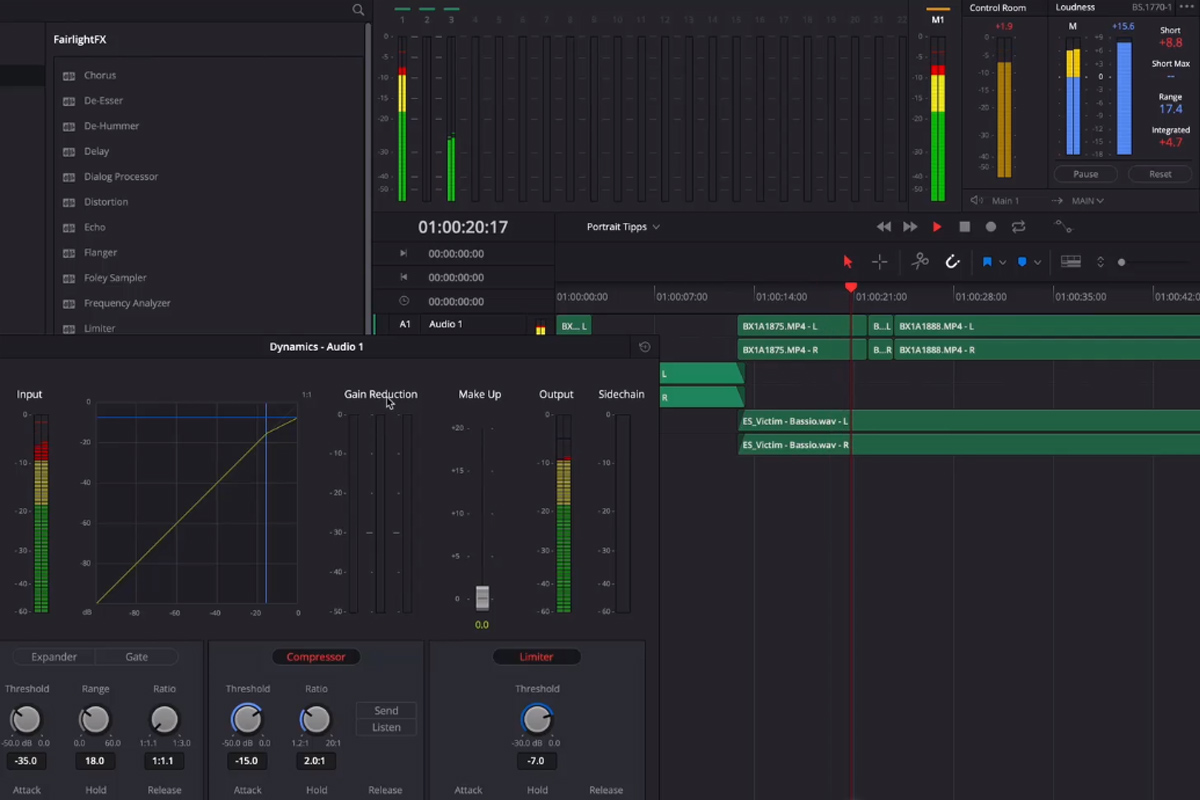The width and height of the screenshot is (1200, 800).
Task: Click the search magnifier icon in effects panel
Action: tap(358, 10)
